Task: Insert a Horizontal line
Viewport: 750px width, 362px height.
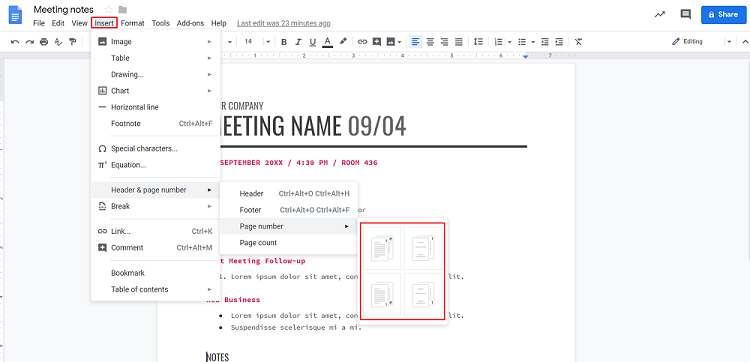Action: point(155,107)
